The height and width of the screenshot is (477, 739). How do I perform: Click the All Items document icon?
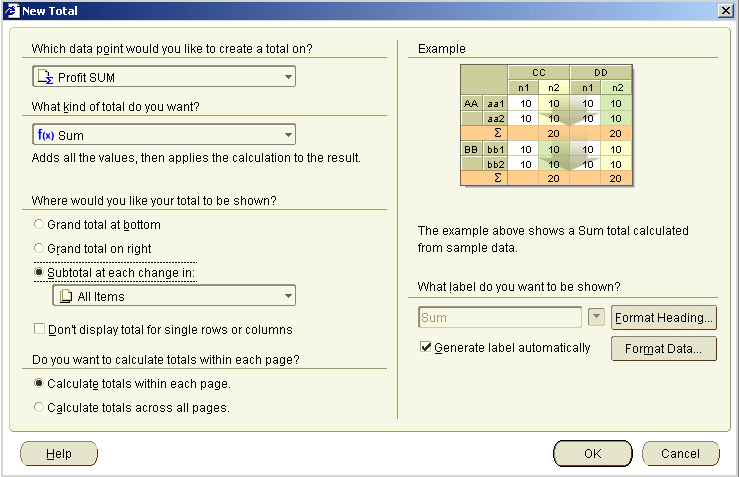pos(66,296)
